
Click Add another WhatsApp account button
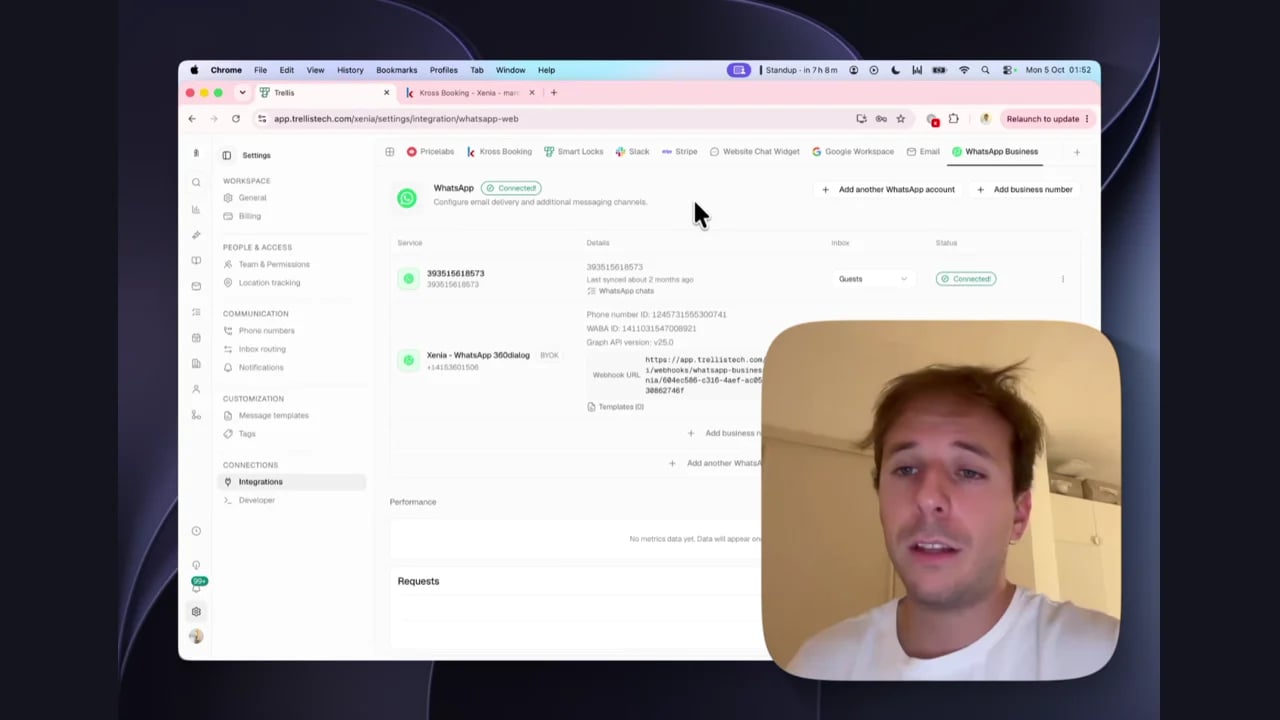pyautogui.click(x=888, y=189)
